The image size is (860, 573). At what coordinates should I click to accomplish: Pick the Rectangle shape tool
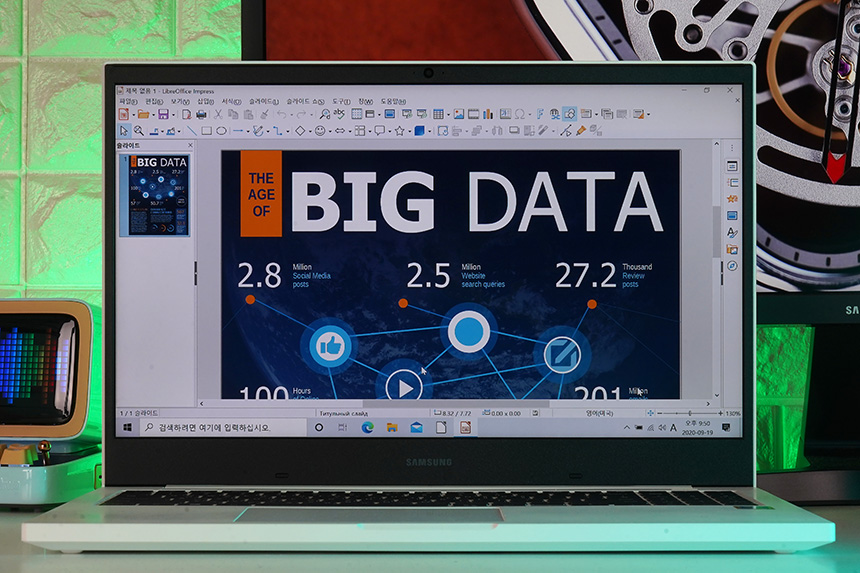(x=206, y=131)
